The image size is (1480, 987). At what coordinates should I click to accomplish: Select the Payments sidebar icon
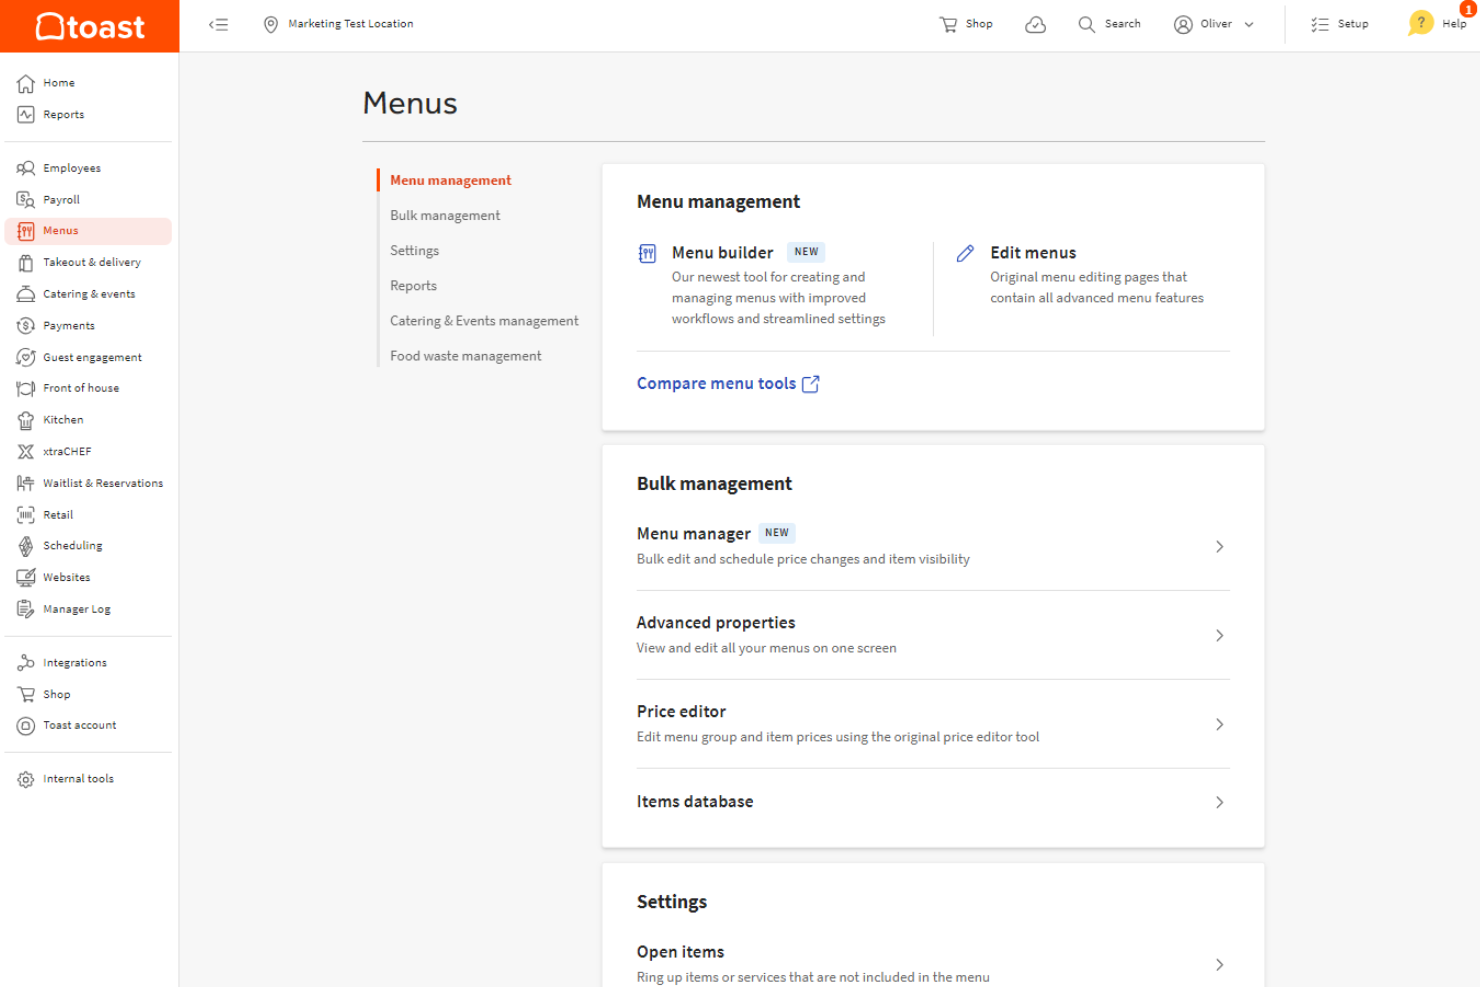[x=69, y=325]
